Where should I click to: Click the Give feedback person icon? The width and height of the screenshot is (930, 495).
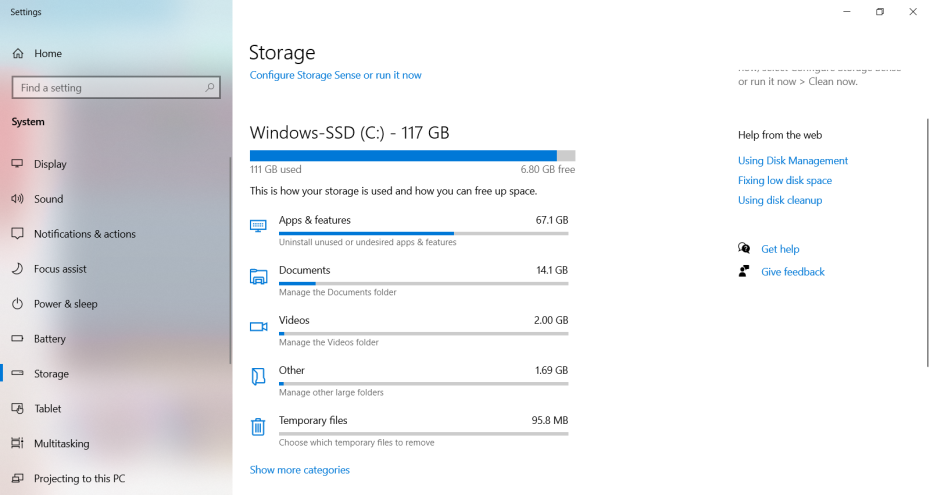[744, 271]
